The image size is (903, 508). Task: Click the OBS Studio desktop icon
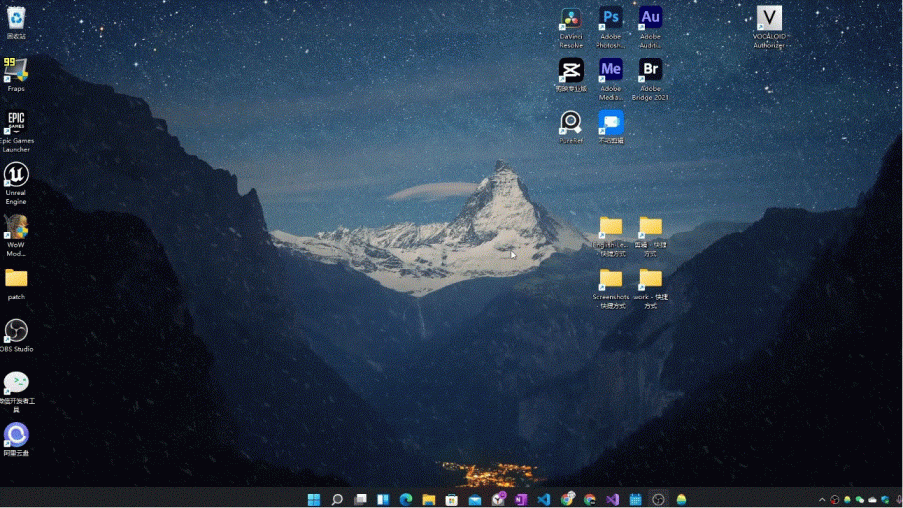point(16,331)
